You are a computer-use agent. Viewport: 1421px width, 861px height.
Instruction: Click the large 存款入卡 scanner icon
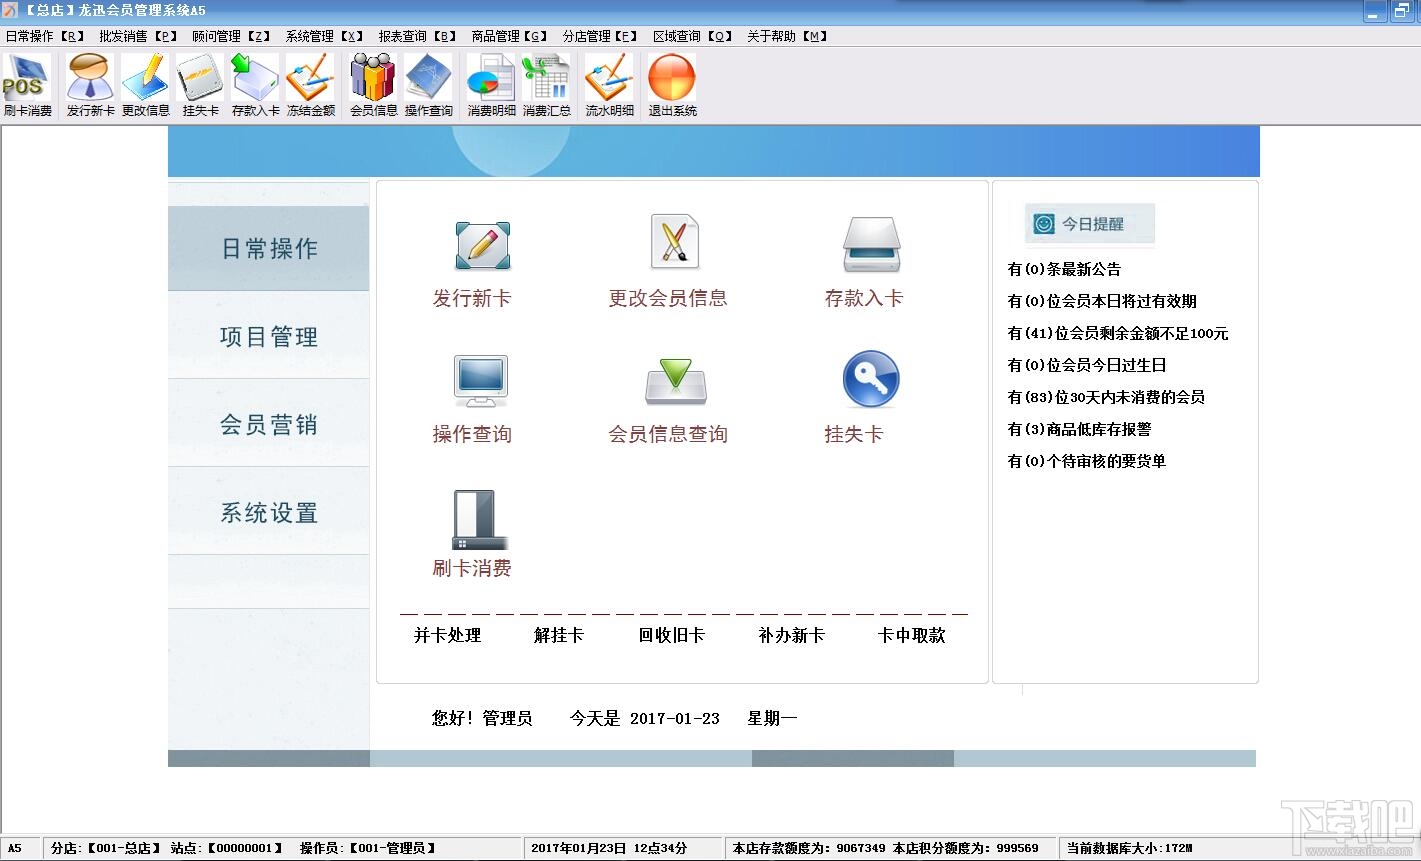click(872, 245)
